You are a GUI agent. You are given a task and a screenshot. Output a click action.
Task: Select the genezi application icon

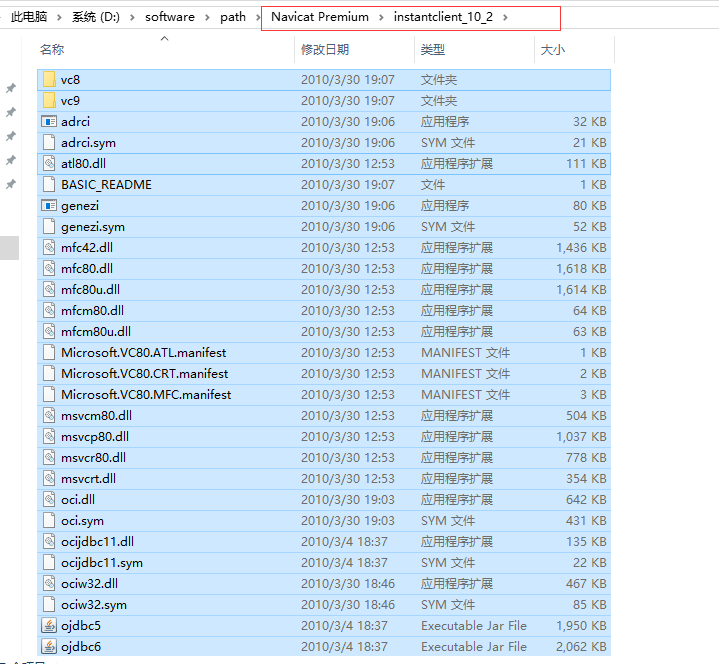pos(49,205)
